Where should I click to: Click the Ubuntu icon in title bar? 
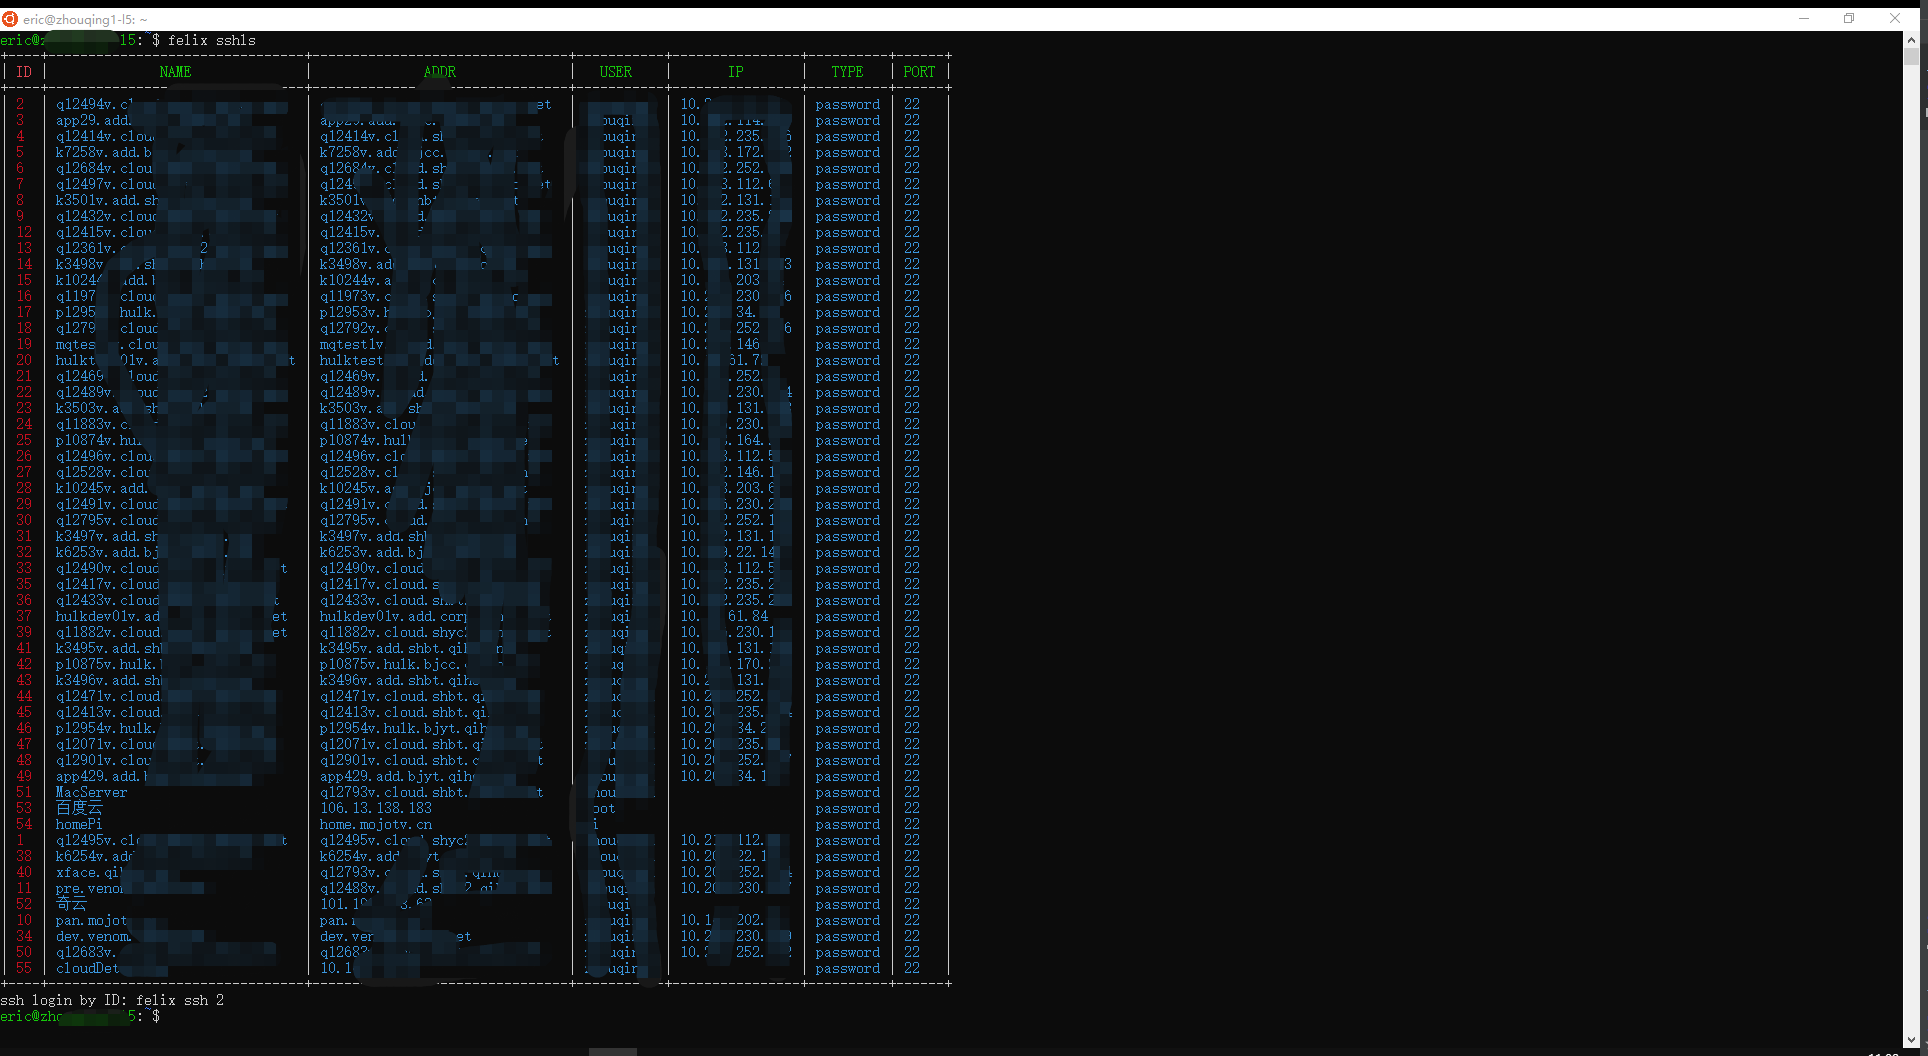(10, 19)
